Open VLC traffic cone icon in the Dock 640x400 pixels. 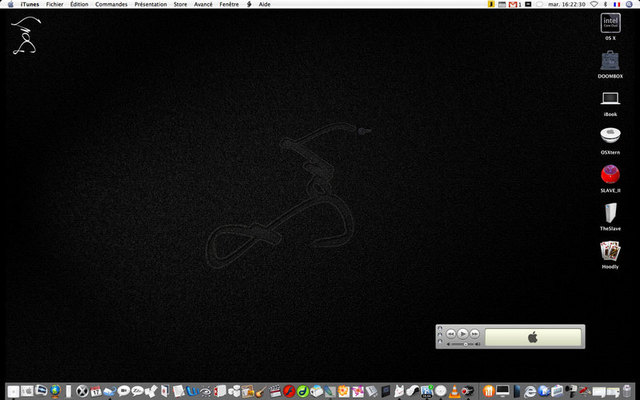(454, 391)
